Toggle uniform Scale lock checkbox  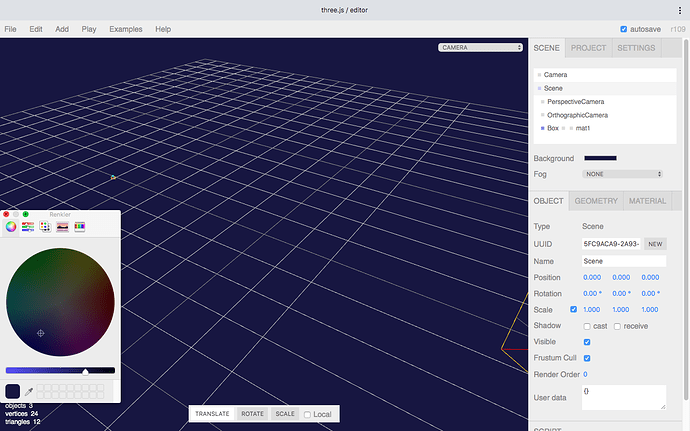point(573,309)
